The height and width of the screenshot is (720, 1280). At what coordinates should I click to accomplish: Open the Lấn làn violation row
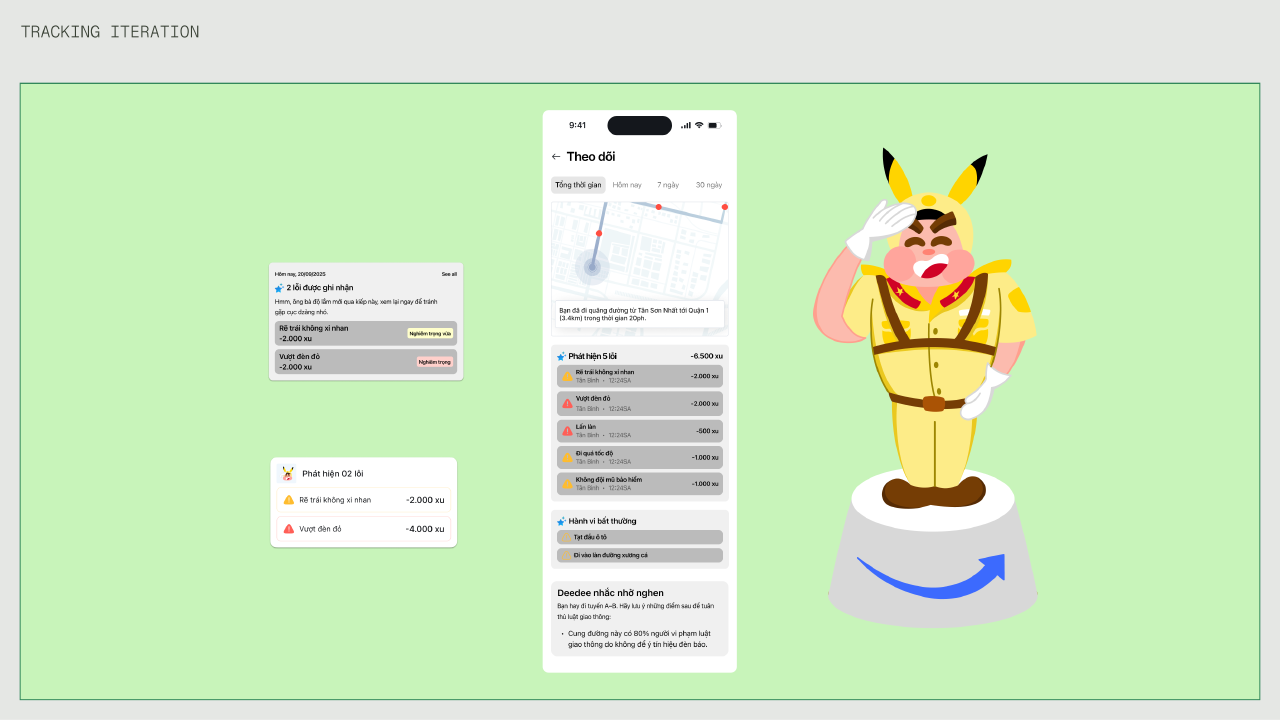(x=640, y=430)
